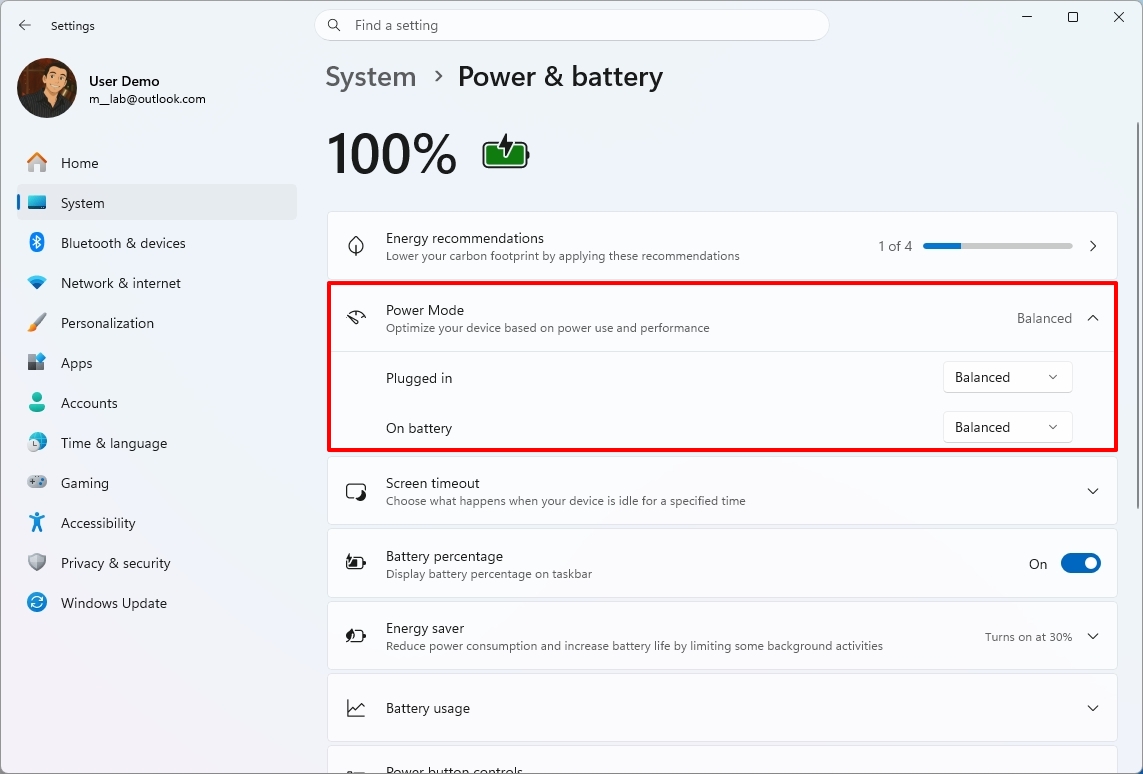
Task: Click "Lower your carbon footprint" description
Action: [x=562, y=256]
